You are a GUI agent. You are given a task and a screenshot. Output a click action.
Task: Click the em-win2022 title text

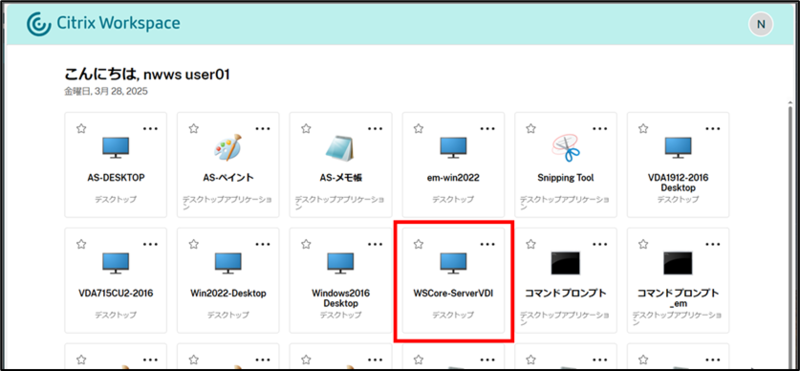point(453,178)
